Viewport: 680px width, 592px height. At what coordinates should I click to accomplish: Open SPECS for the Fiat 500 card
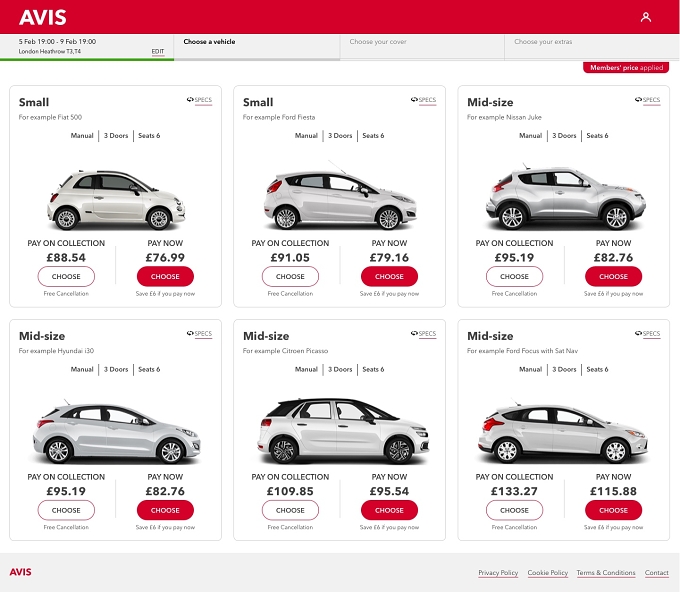(199, 100)
